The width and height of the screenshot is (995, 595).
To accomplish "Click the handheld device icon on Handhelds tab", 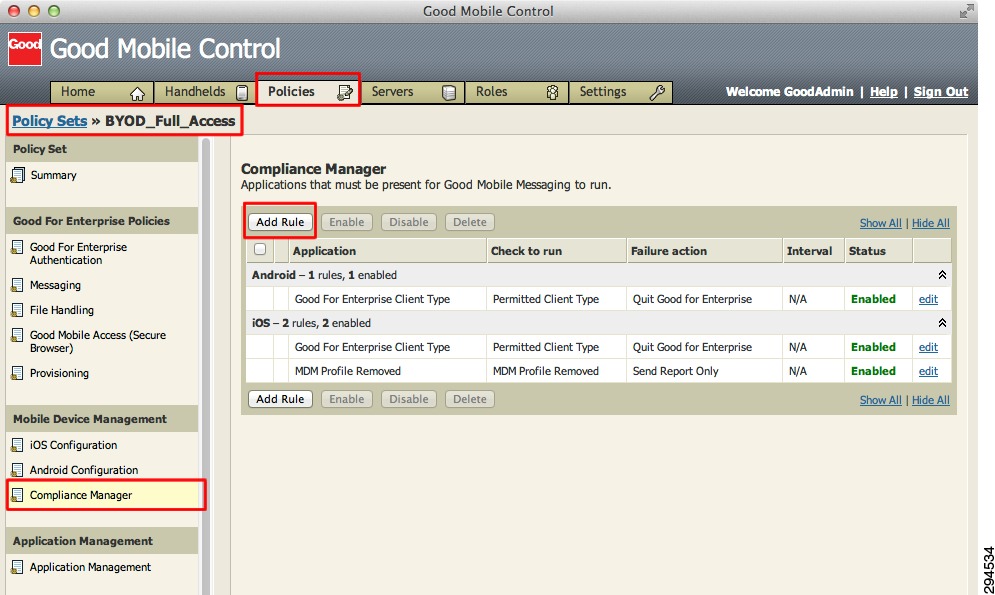I will (242, 93).
